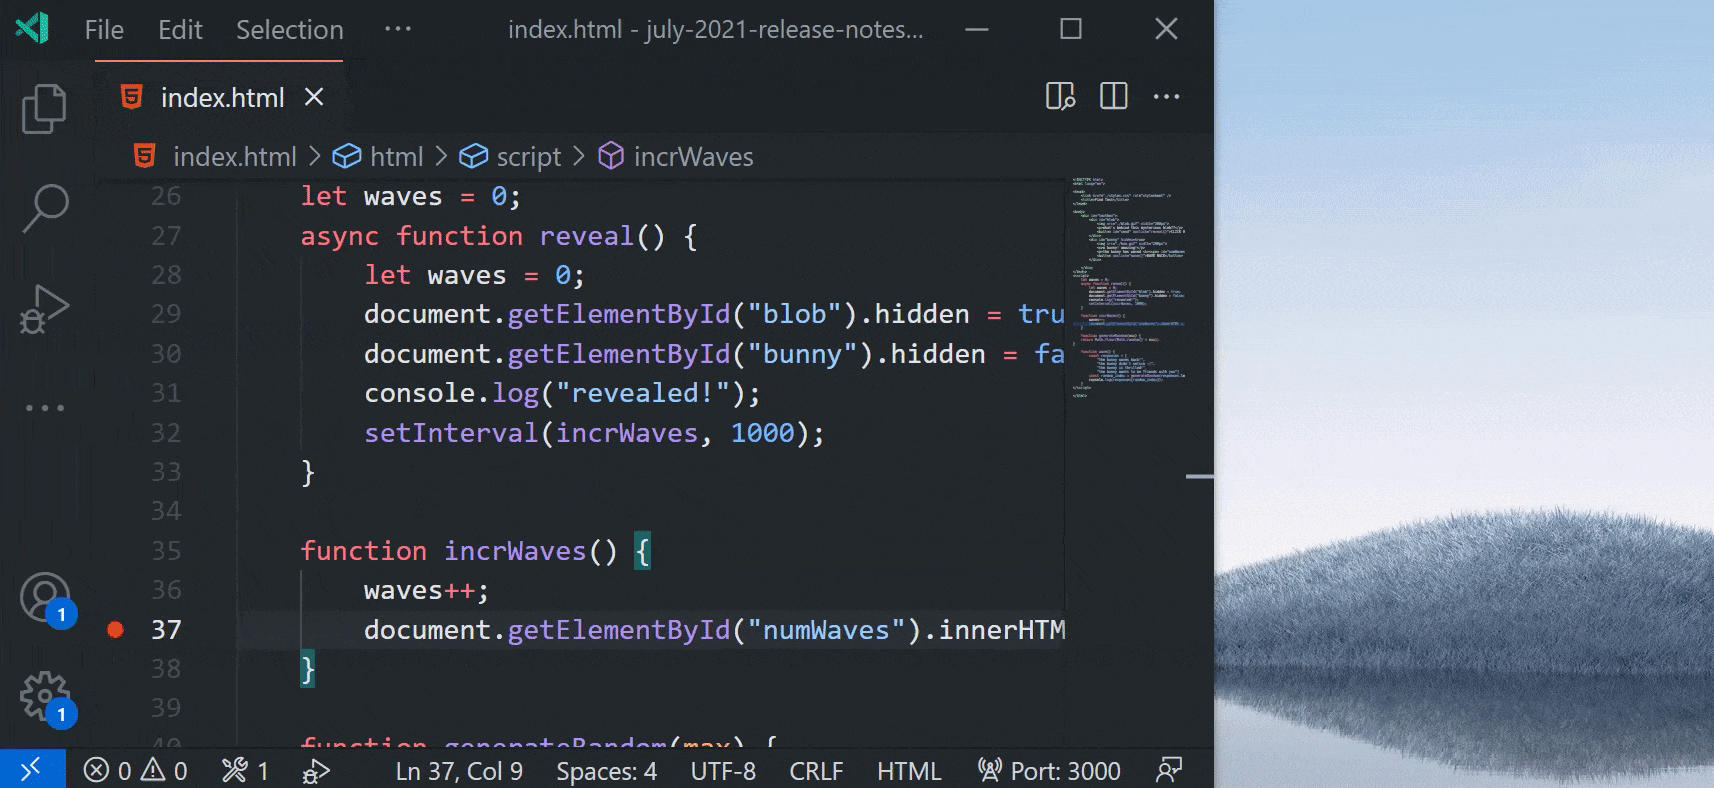Image resolution: width=1714 pixels, height=788 pixels.
Task: Click line number 29 in gutter
Action: click(x=166, y=314)
